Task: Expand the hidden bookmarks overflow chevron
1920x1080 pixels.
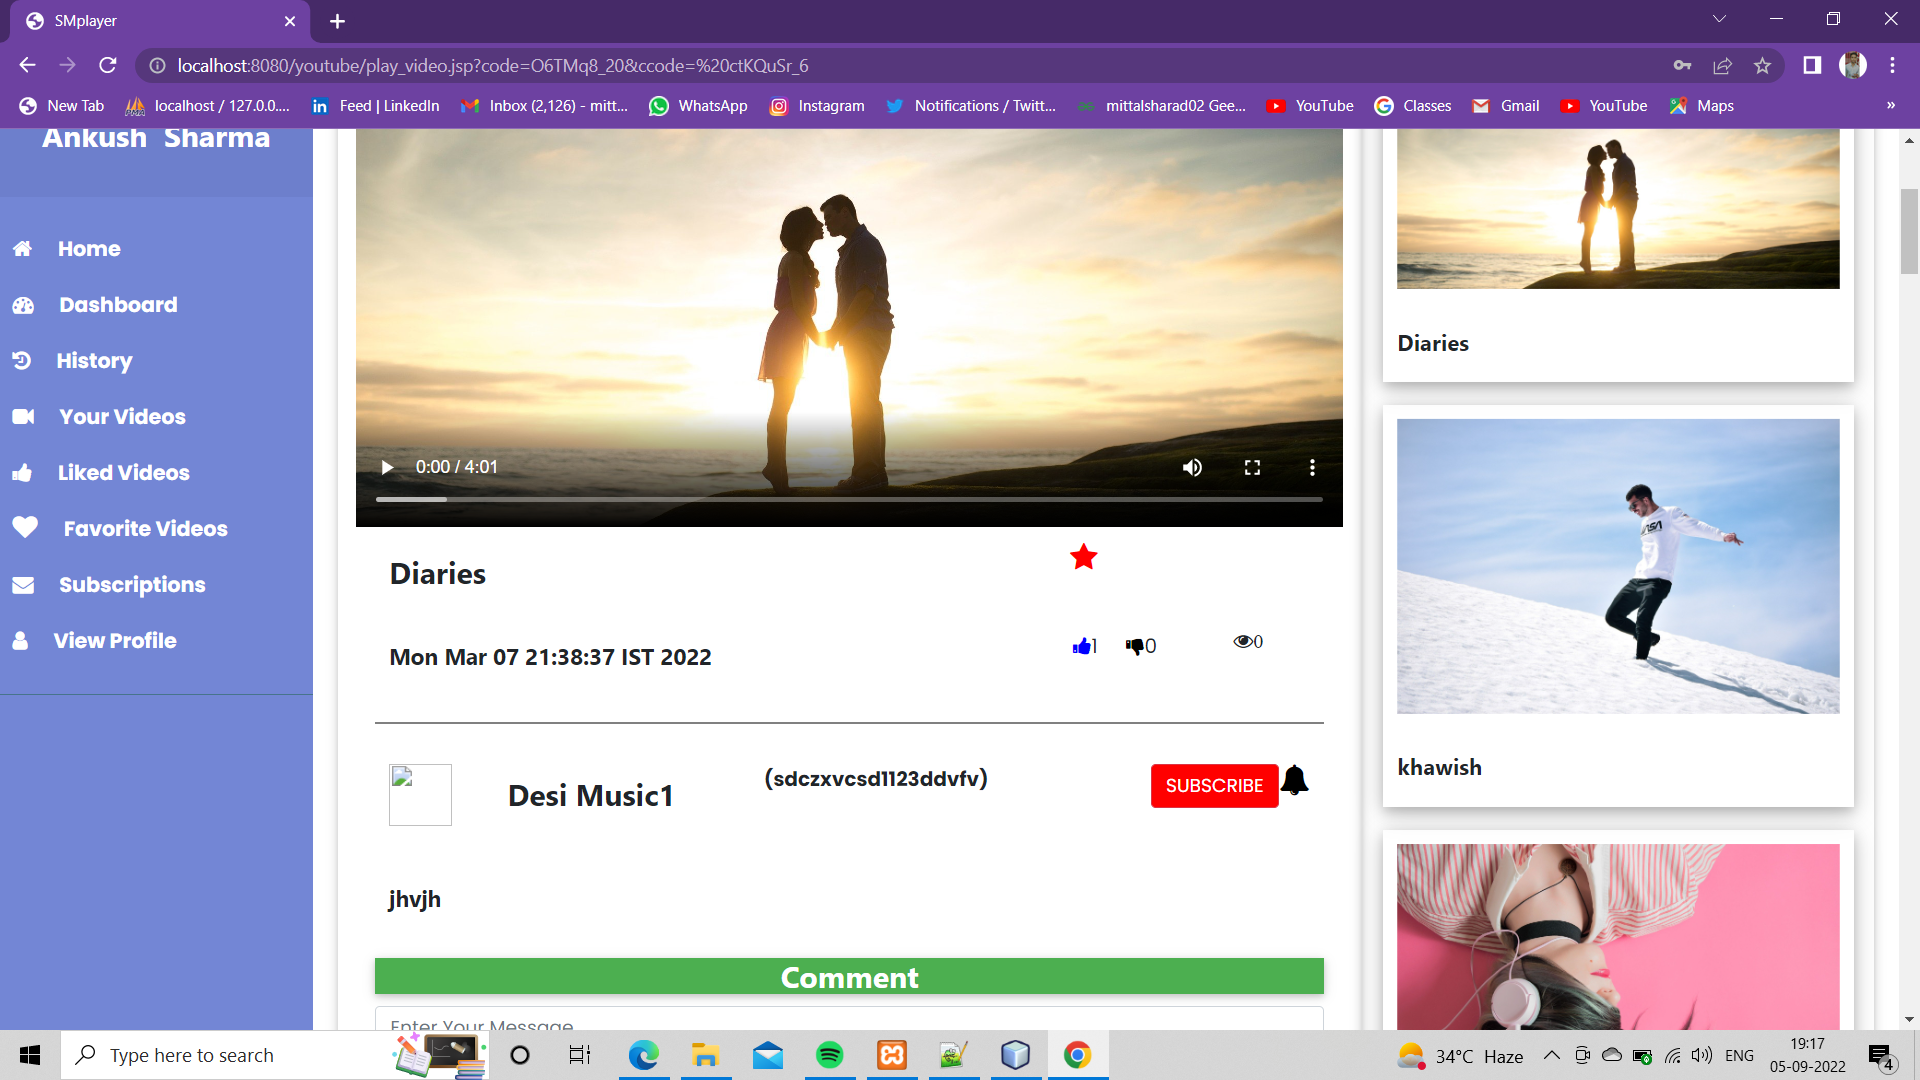Action: click(x=1890, y=105)
